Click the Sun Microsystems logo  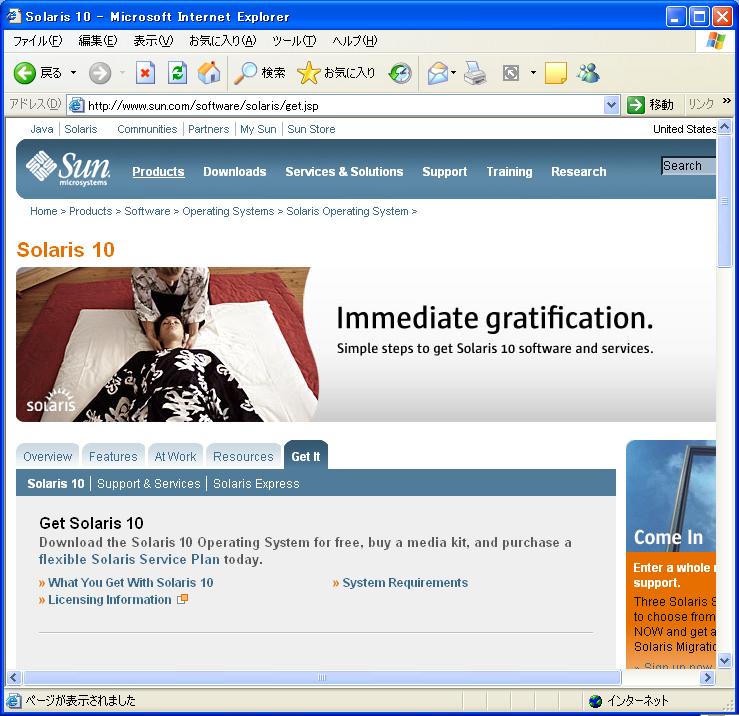pos(68,169)
